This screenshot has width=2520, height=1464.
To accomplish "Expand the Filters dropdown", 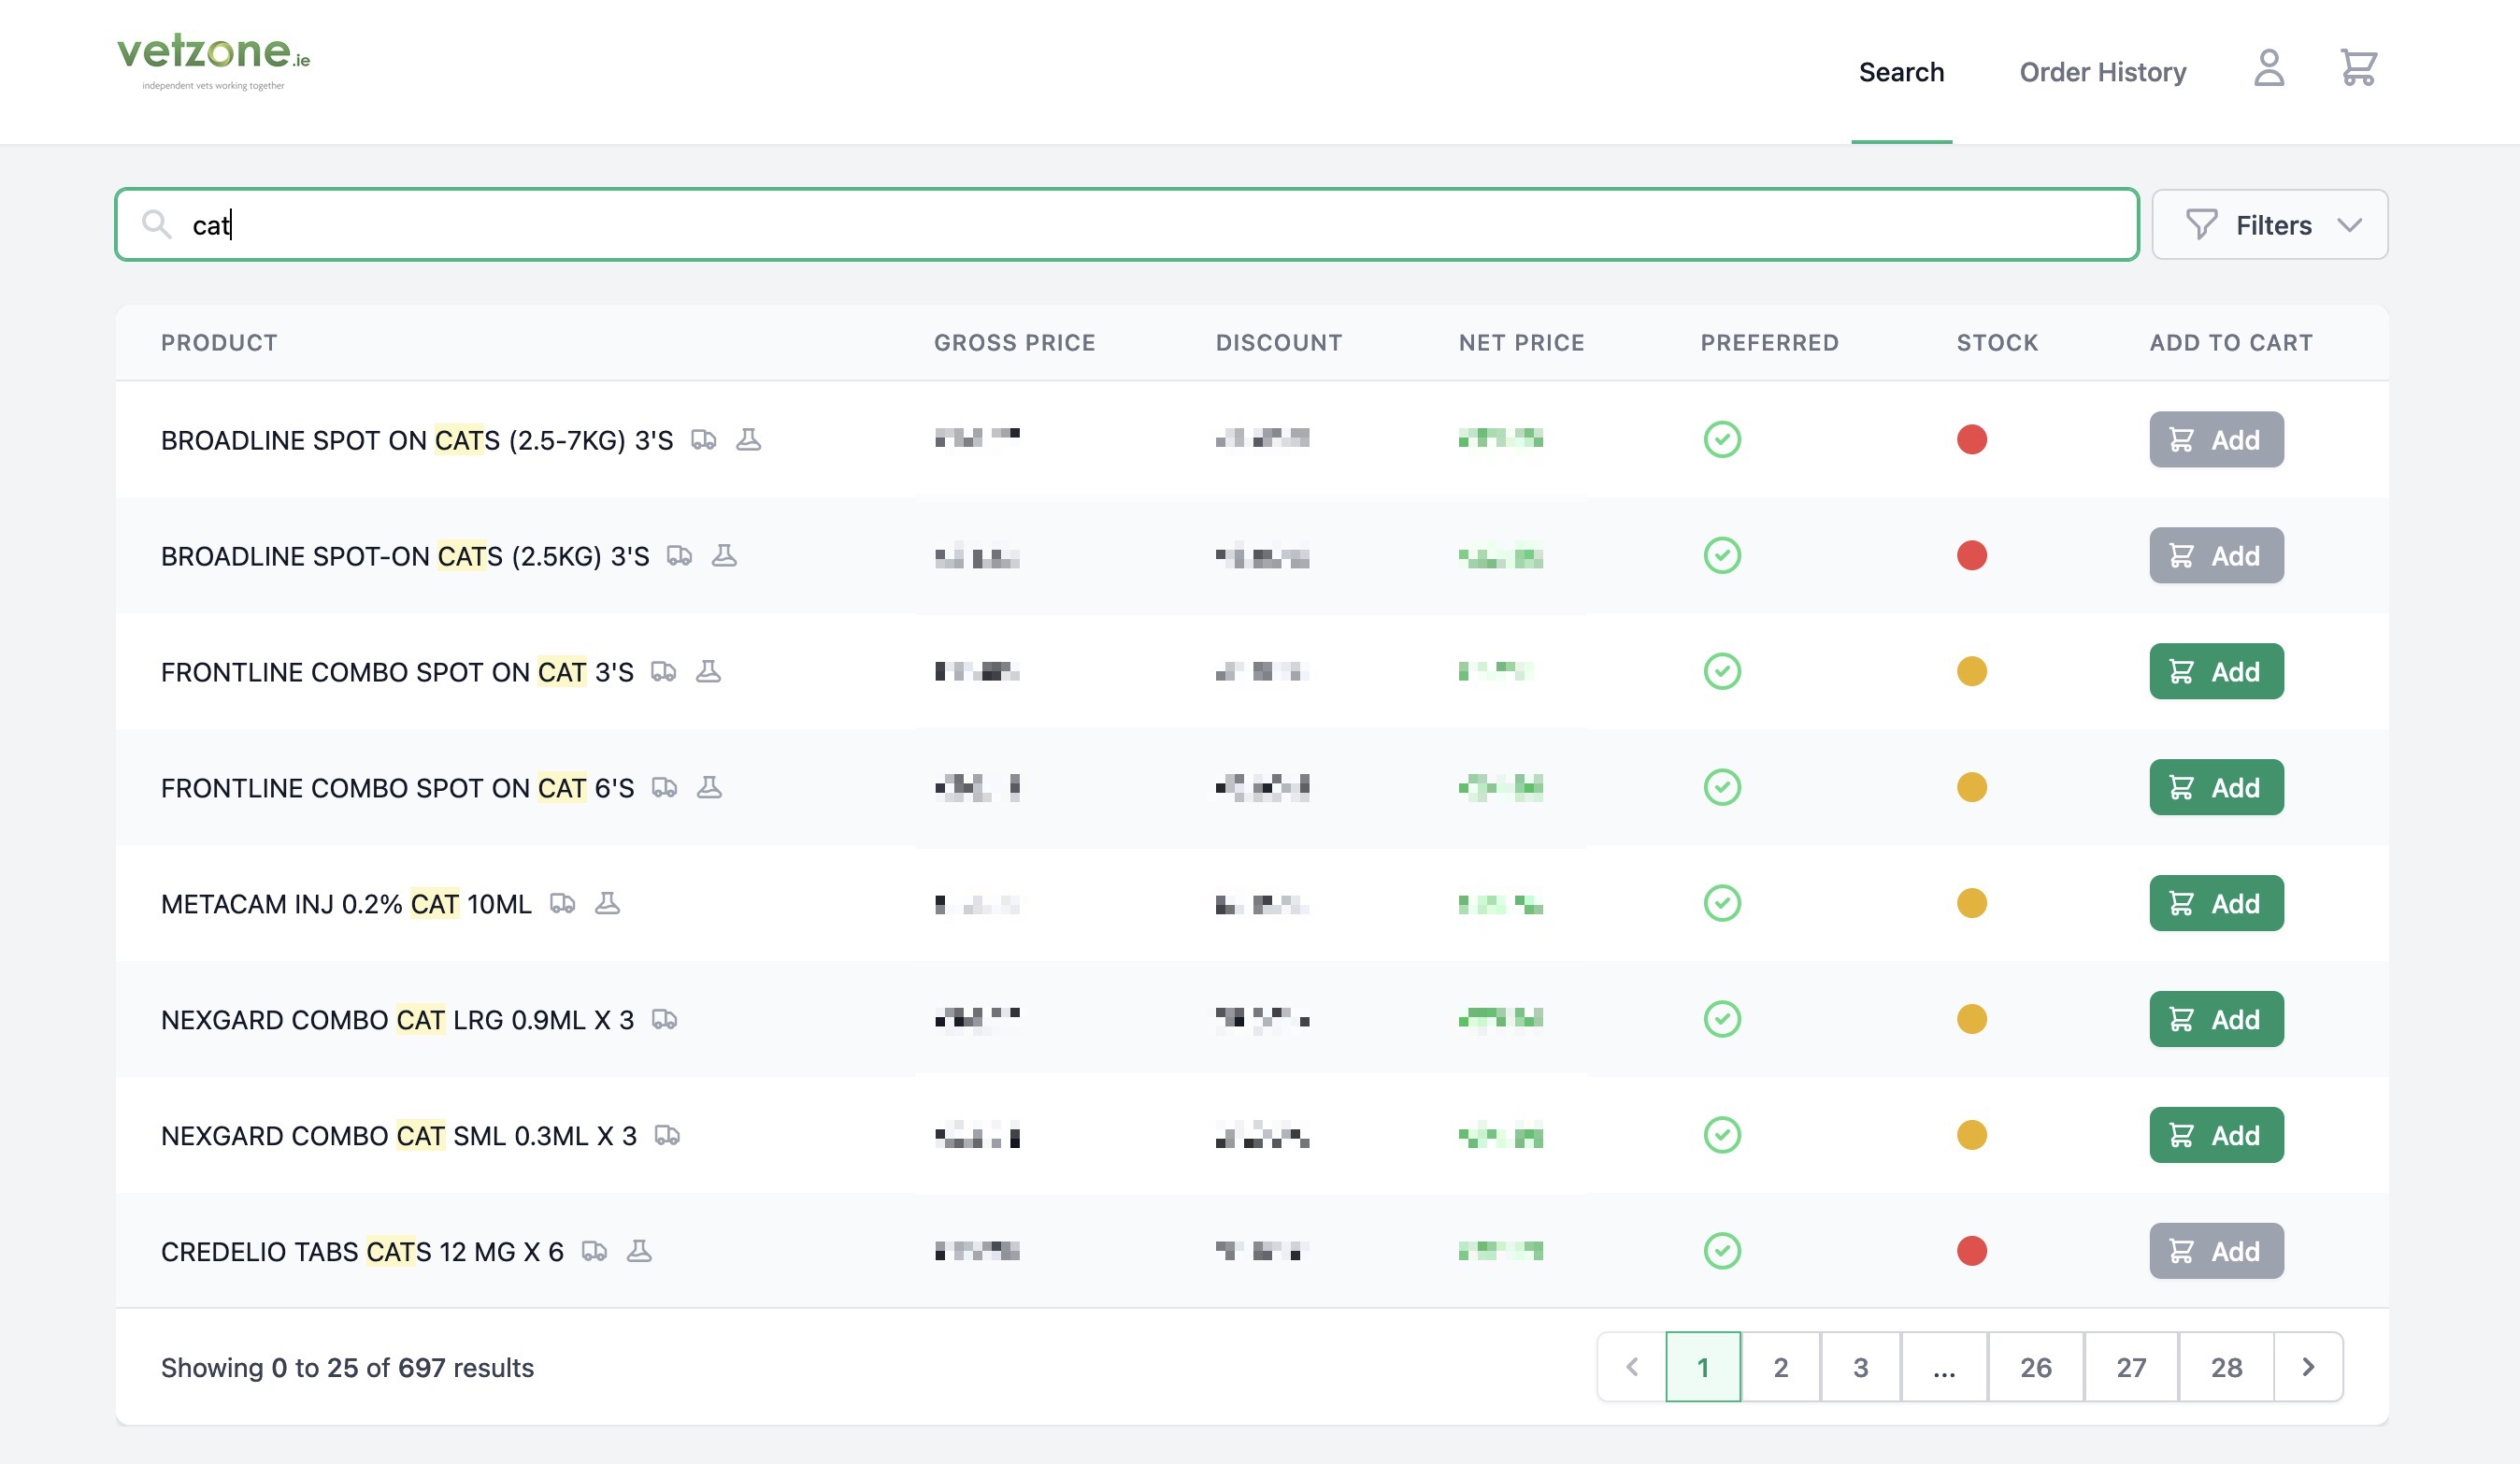I will pyautogui.click(x=2269, y=225).
